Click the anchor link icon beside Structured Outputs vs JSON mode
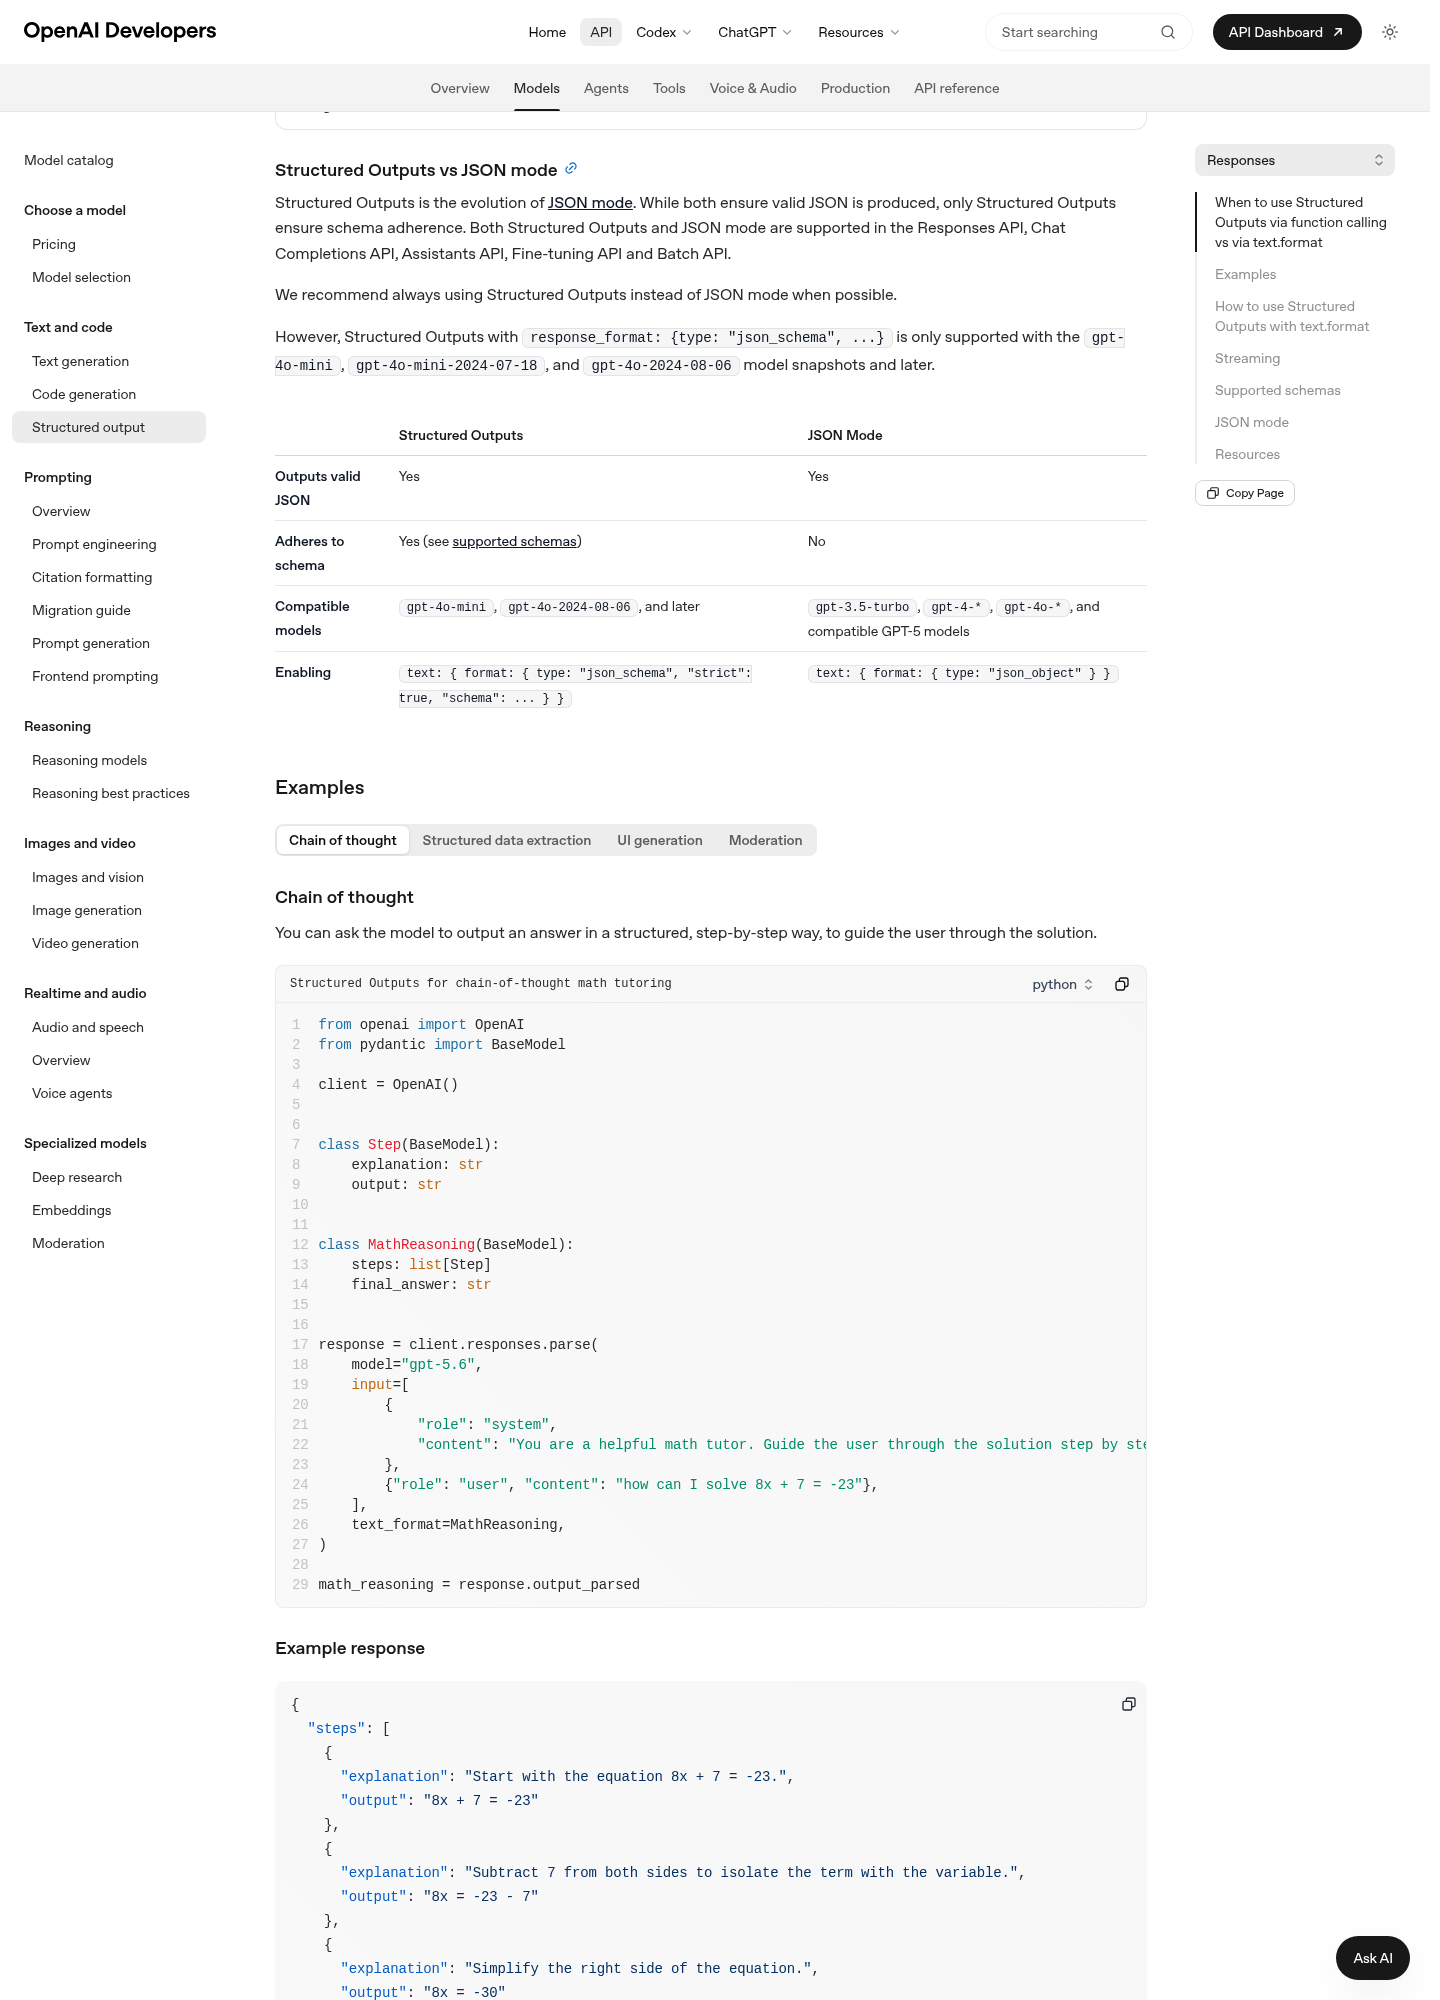The height and width of the screenshot is (2000, 1440). point(571,168)
